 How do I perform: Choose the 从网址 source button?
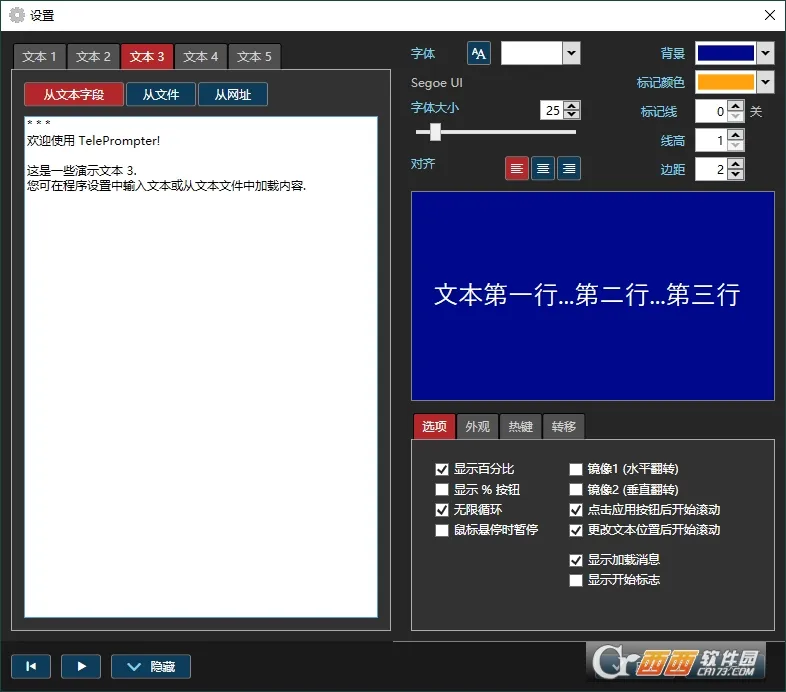tap(233, 94)
